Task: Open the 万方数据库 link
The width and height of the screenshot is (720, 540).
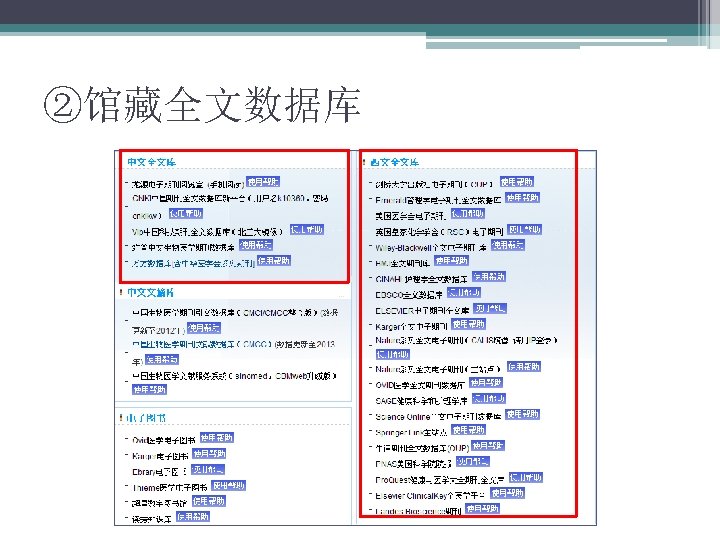Action: [x=193, y=263]
